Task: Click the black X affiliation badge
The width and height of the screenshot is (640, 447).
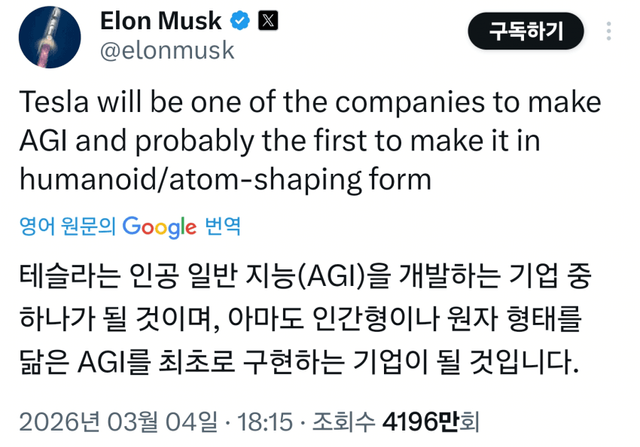Action: click(x=269, y=21)
